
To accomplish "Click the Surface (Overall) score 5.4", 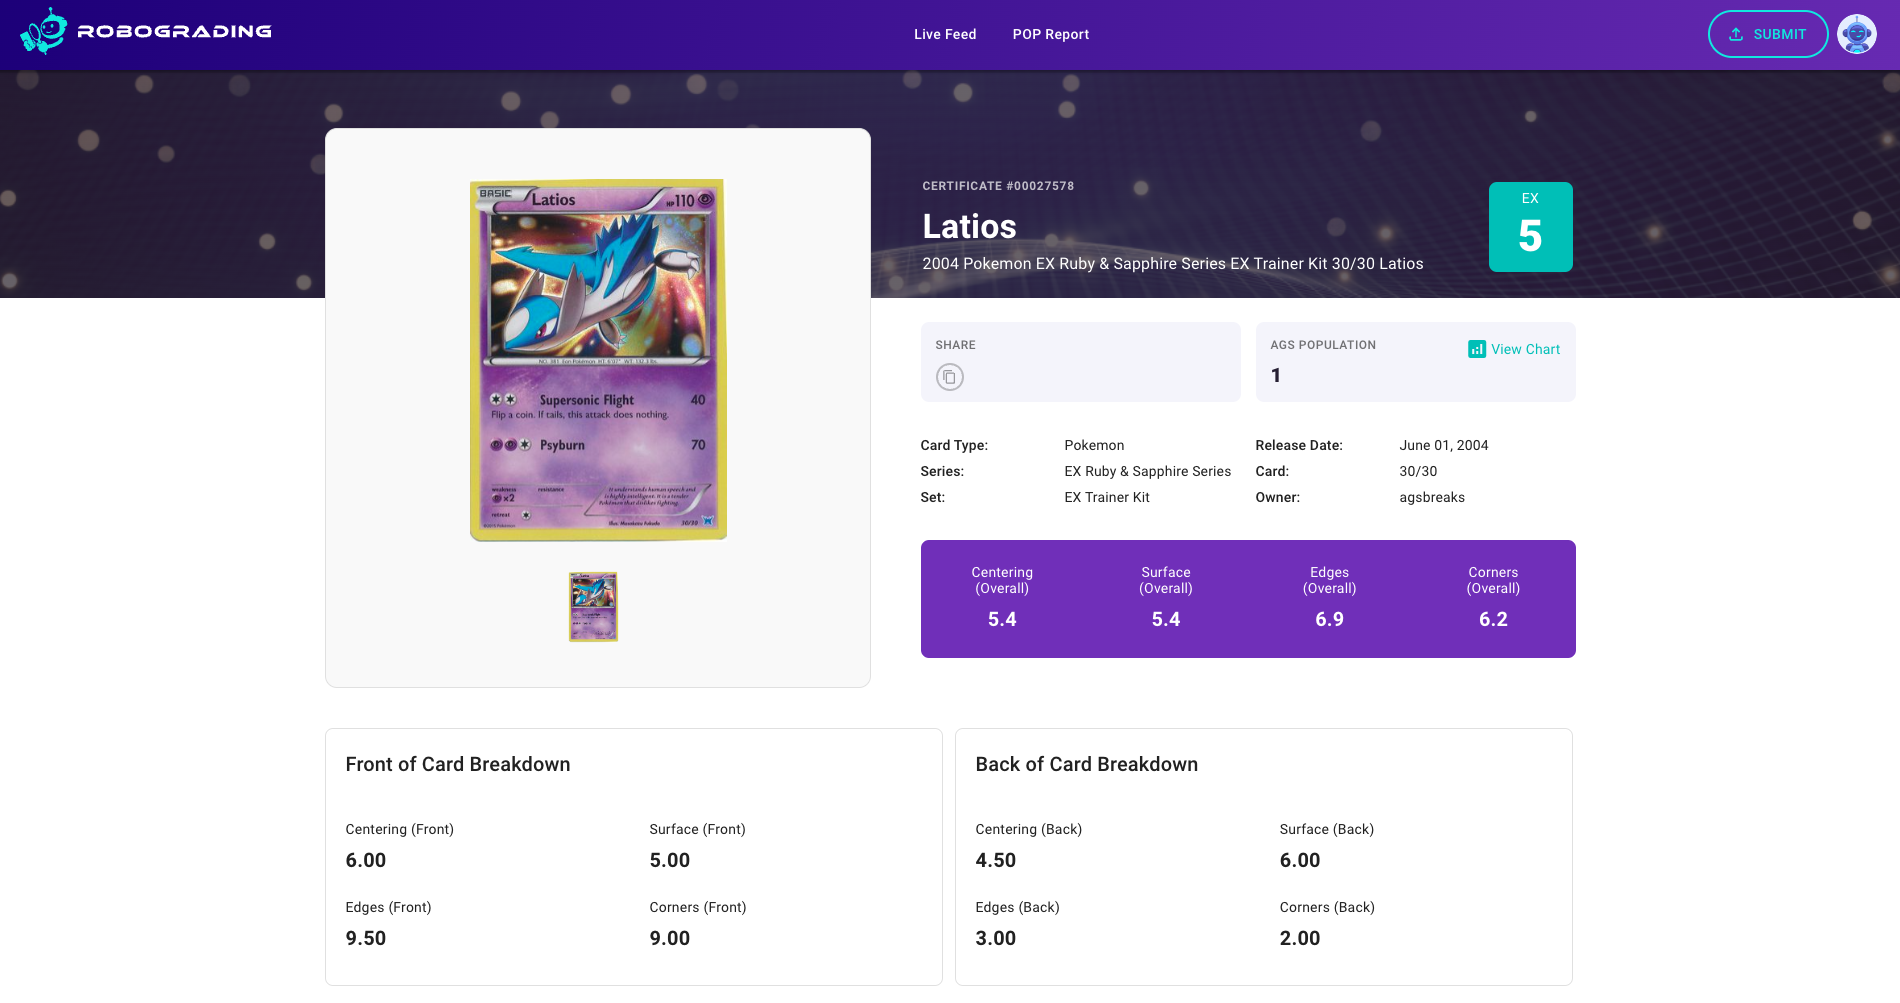I will pyautogui.click(x=1166, y=619).
